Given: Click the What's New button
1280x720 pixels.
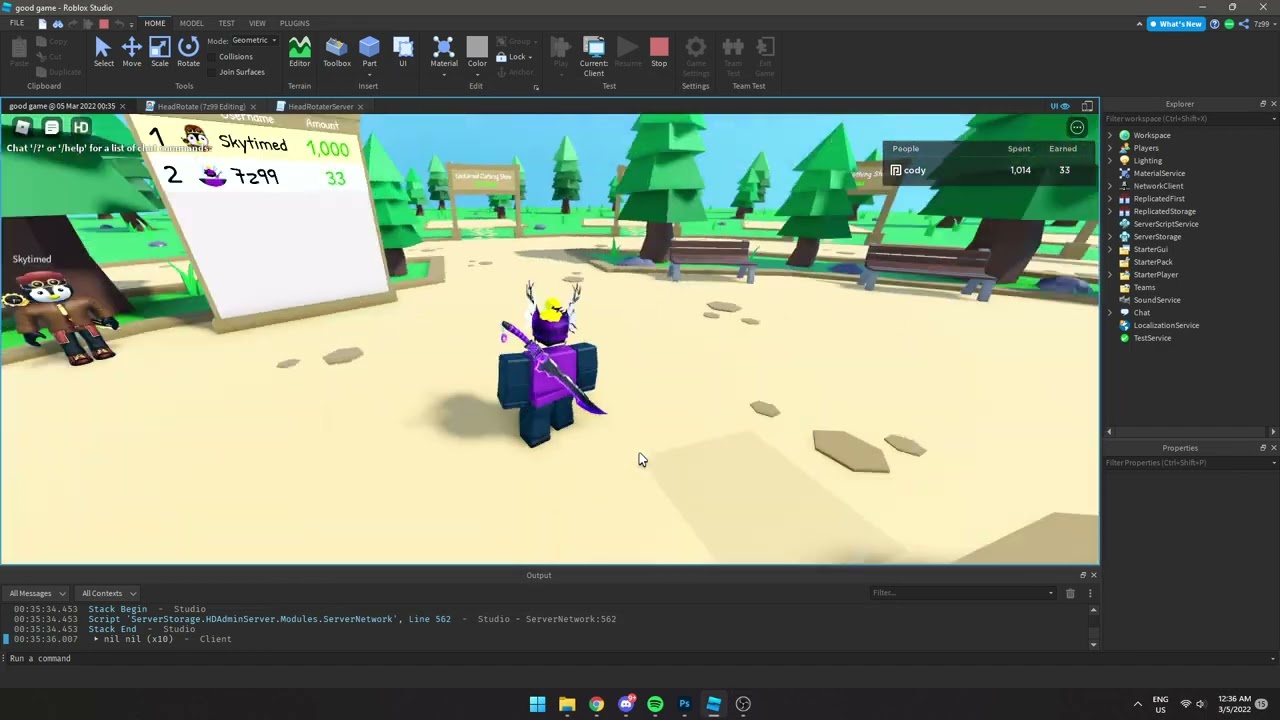Looking at the screenshot, I should pos(1176,24).
